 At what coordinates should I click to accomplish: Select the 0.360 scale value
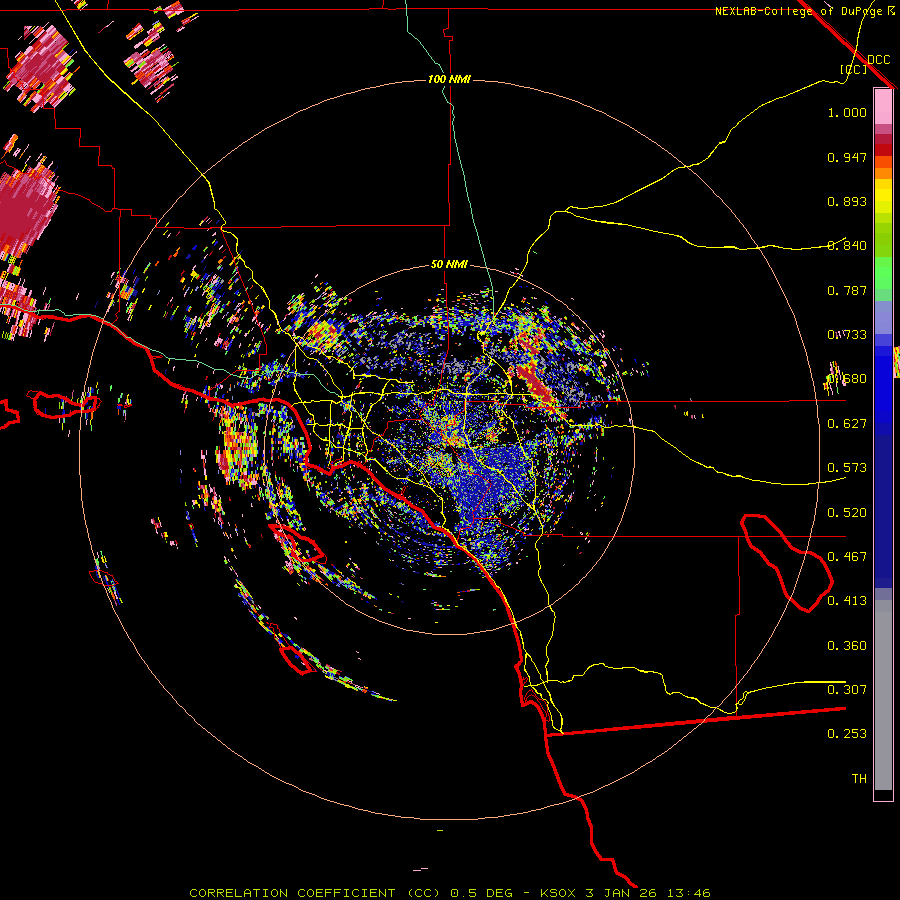847,646
